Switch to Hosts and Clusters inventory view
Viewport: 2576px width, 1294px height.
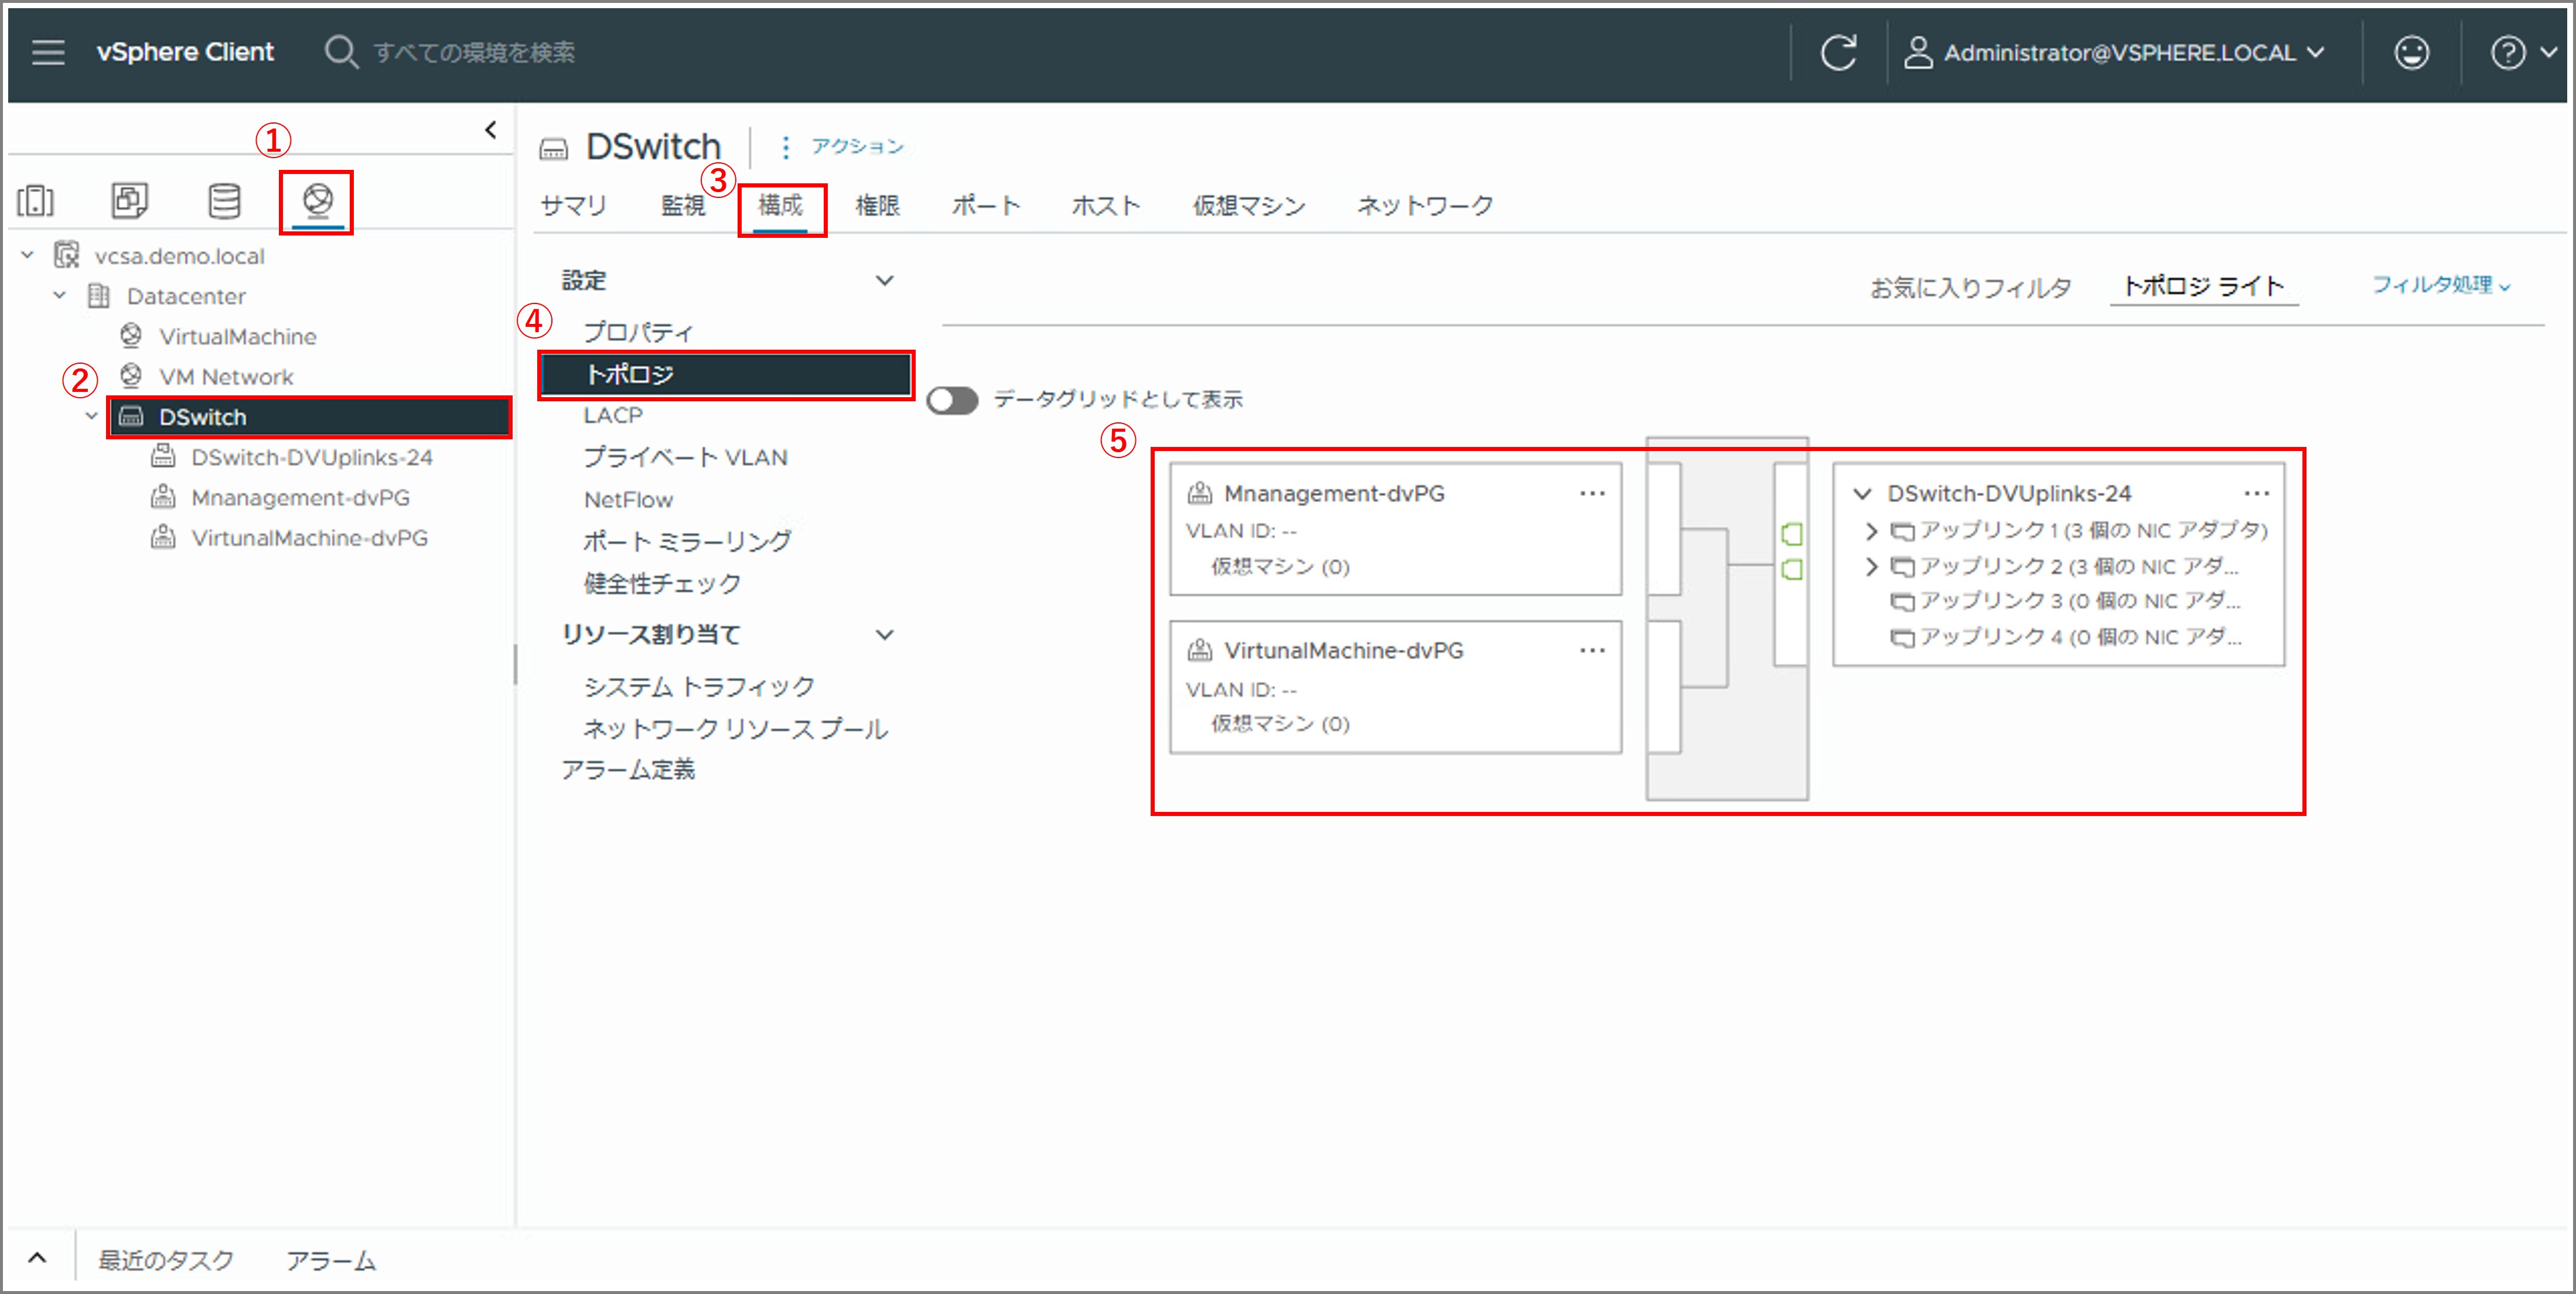(x=36, y=201)
